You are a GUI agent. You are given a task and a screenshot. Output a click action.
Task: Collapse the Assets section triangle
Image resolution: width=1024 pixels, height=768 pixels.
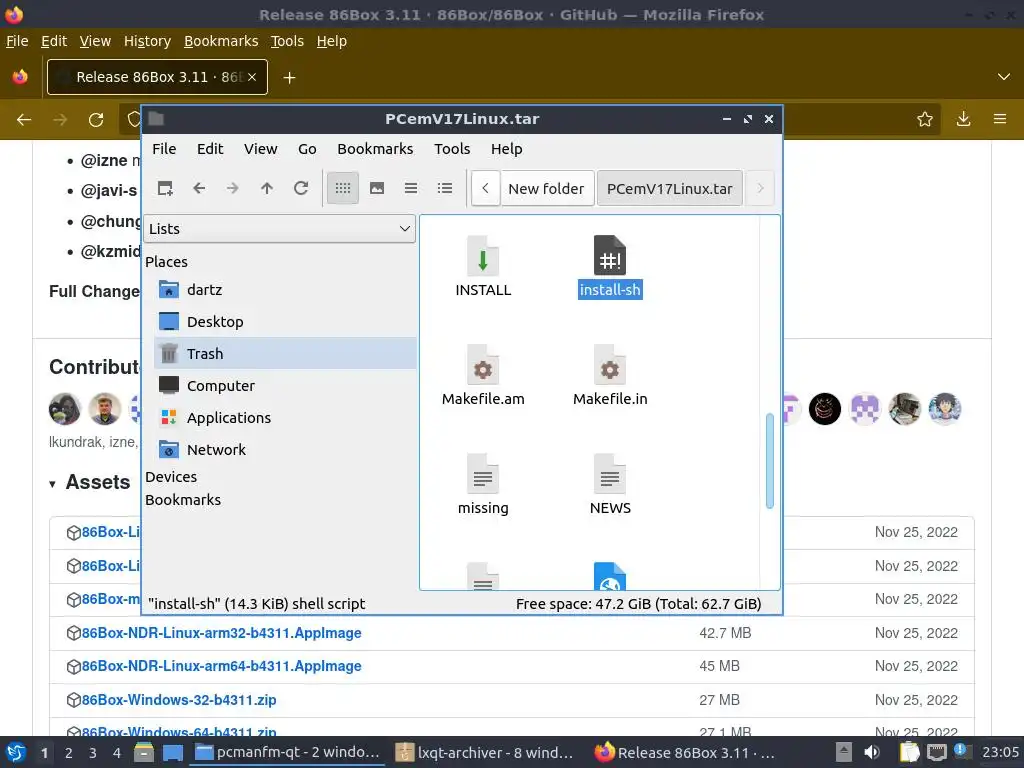pyautogui.click(x=52, y=484)
